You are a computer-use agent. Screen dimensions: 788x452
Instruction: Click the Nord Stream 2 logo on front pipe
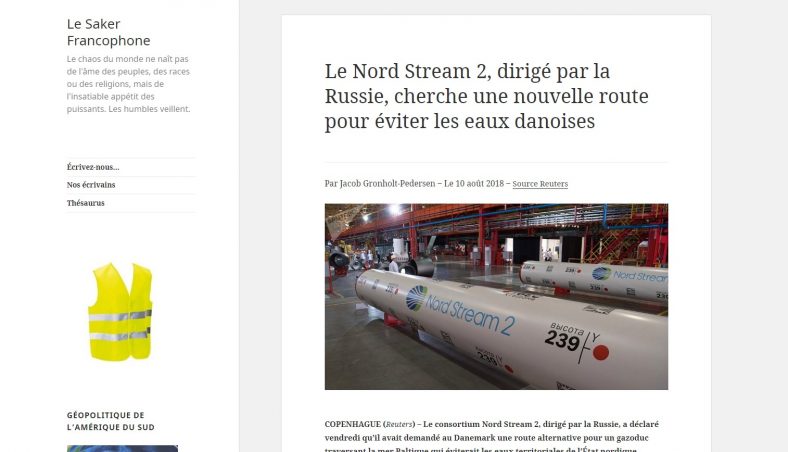point(460,310)
